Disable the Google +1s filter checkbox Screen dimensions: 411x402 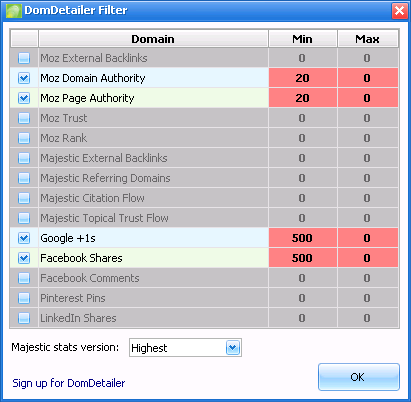(24, 238)
